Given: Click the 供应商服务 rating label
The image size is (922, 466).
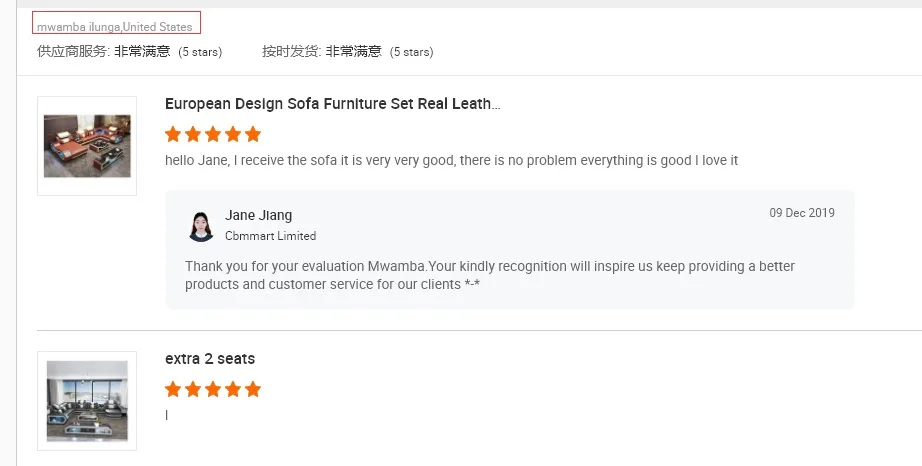Looking at the screenshot, I should pyautogui.click(x=73, y=51).
